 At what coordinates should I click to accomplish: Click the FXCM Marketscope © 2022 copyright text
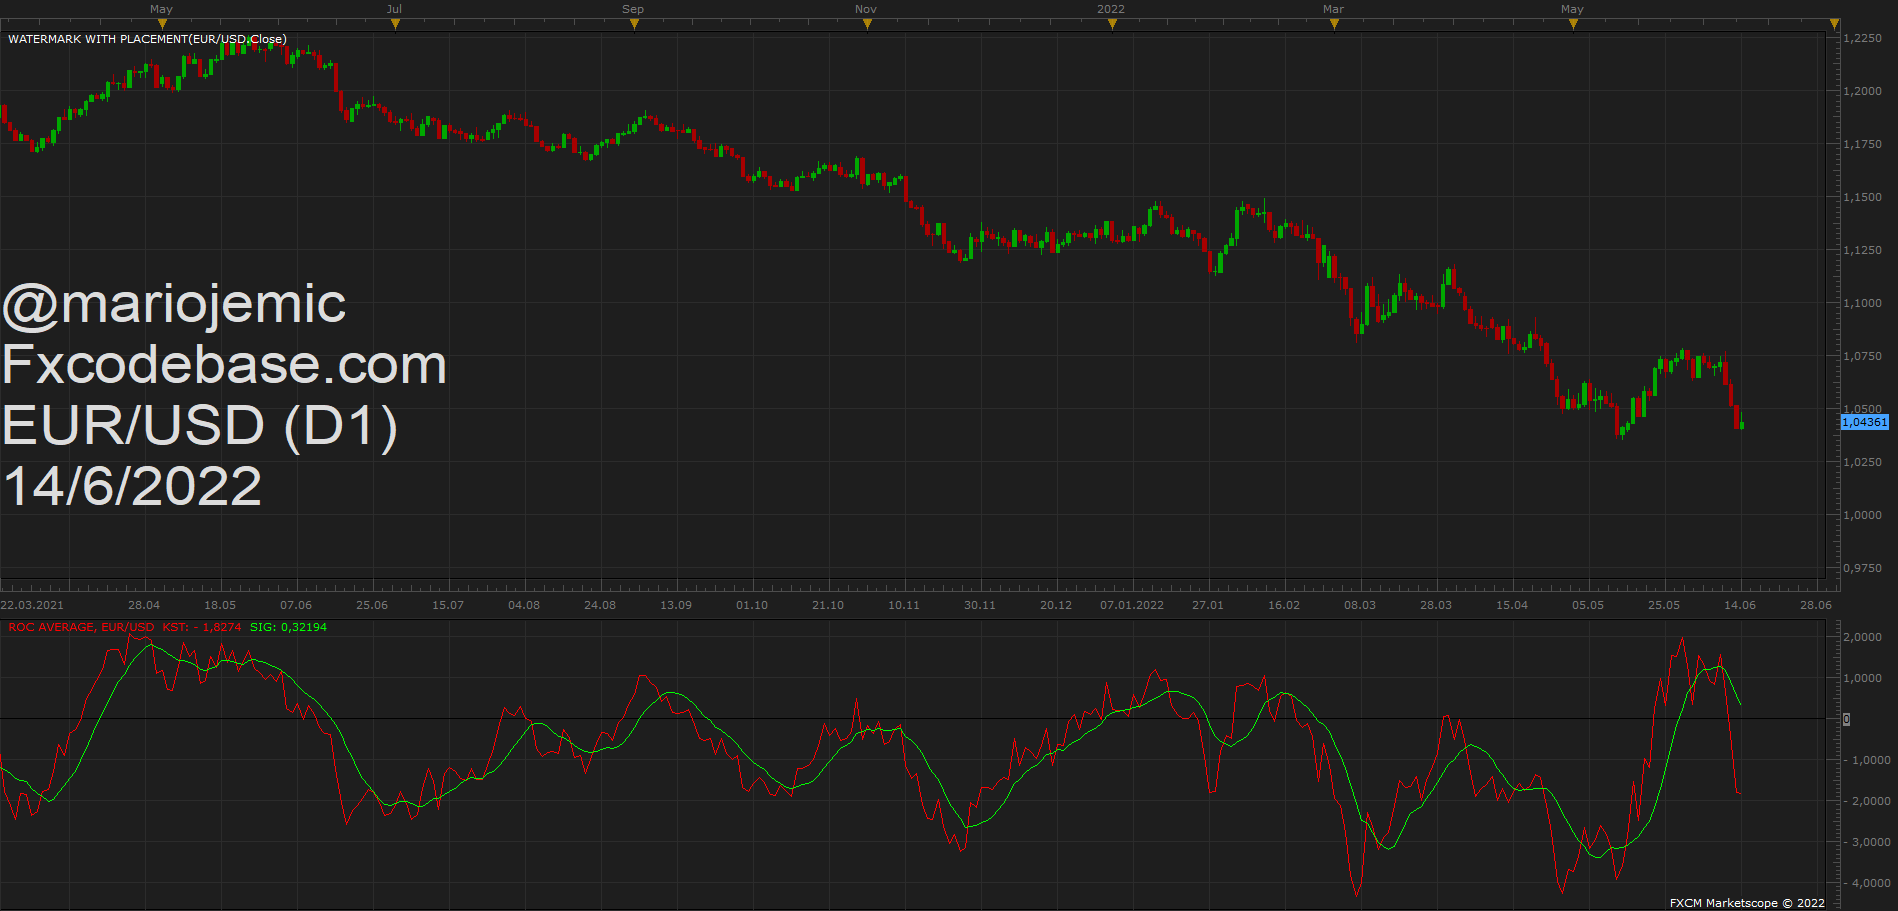tap(1747, 903)
